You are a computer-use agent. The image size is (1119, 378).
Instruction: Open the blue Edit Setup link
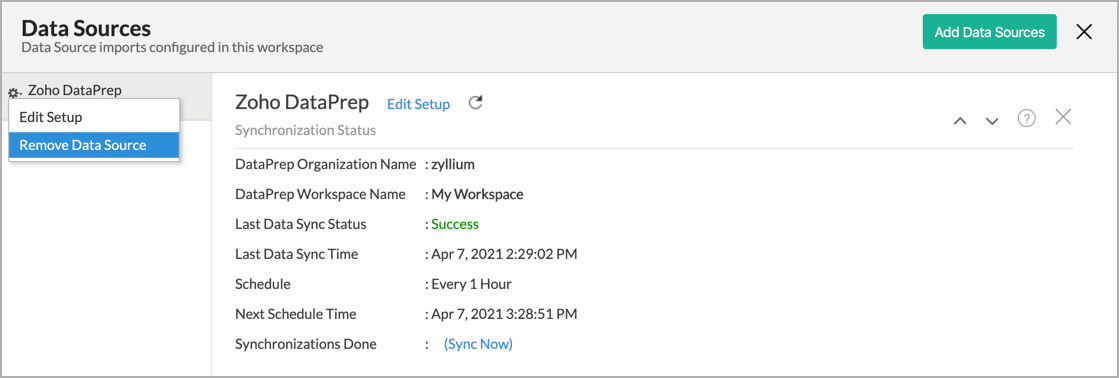pos(418,104)
